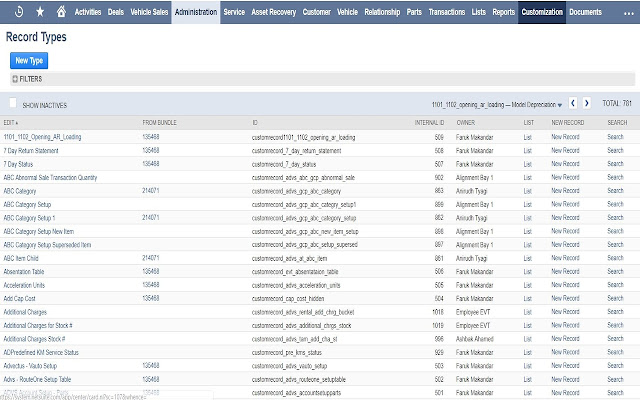Open Additional Charges for Stock # link
The height and width of the screenshot is (400, 640).
pyautogui.click(x=38, y=325)
